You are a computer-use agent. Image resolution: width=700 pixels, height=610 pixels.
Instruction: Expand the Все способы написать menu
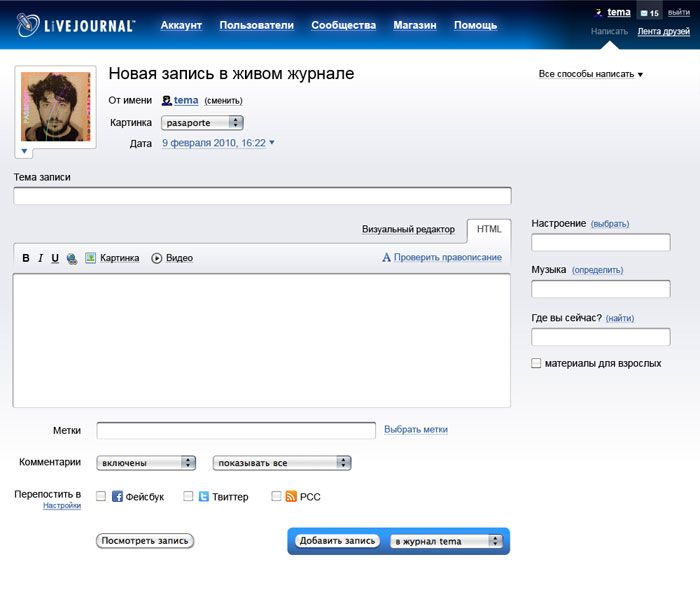click(590, 74)
